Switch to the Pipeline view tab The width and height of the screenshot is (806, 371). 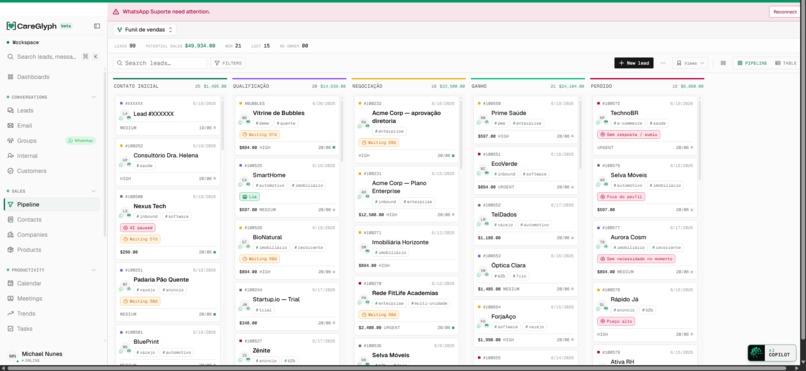point(752,63)
